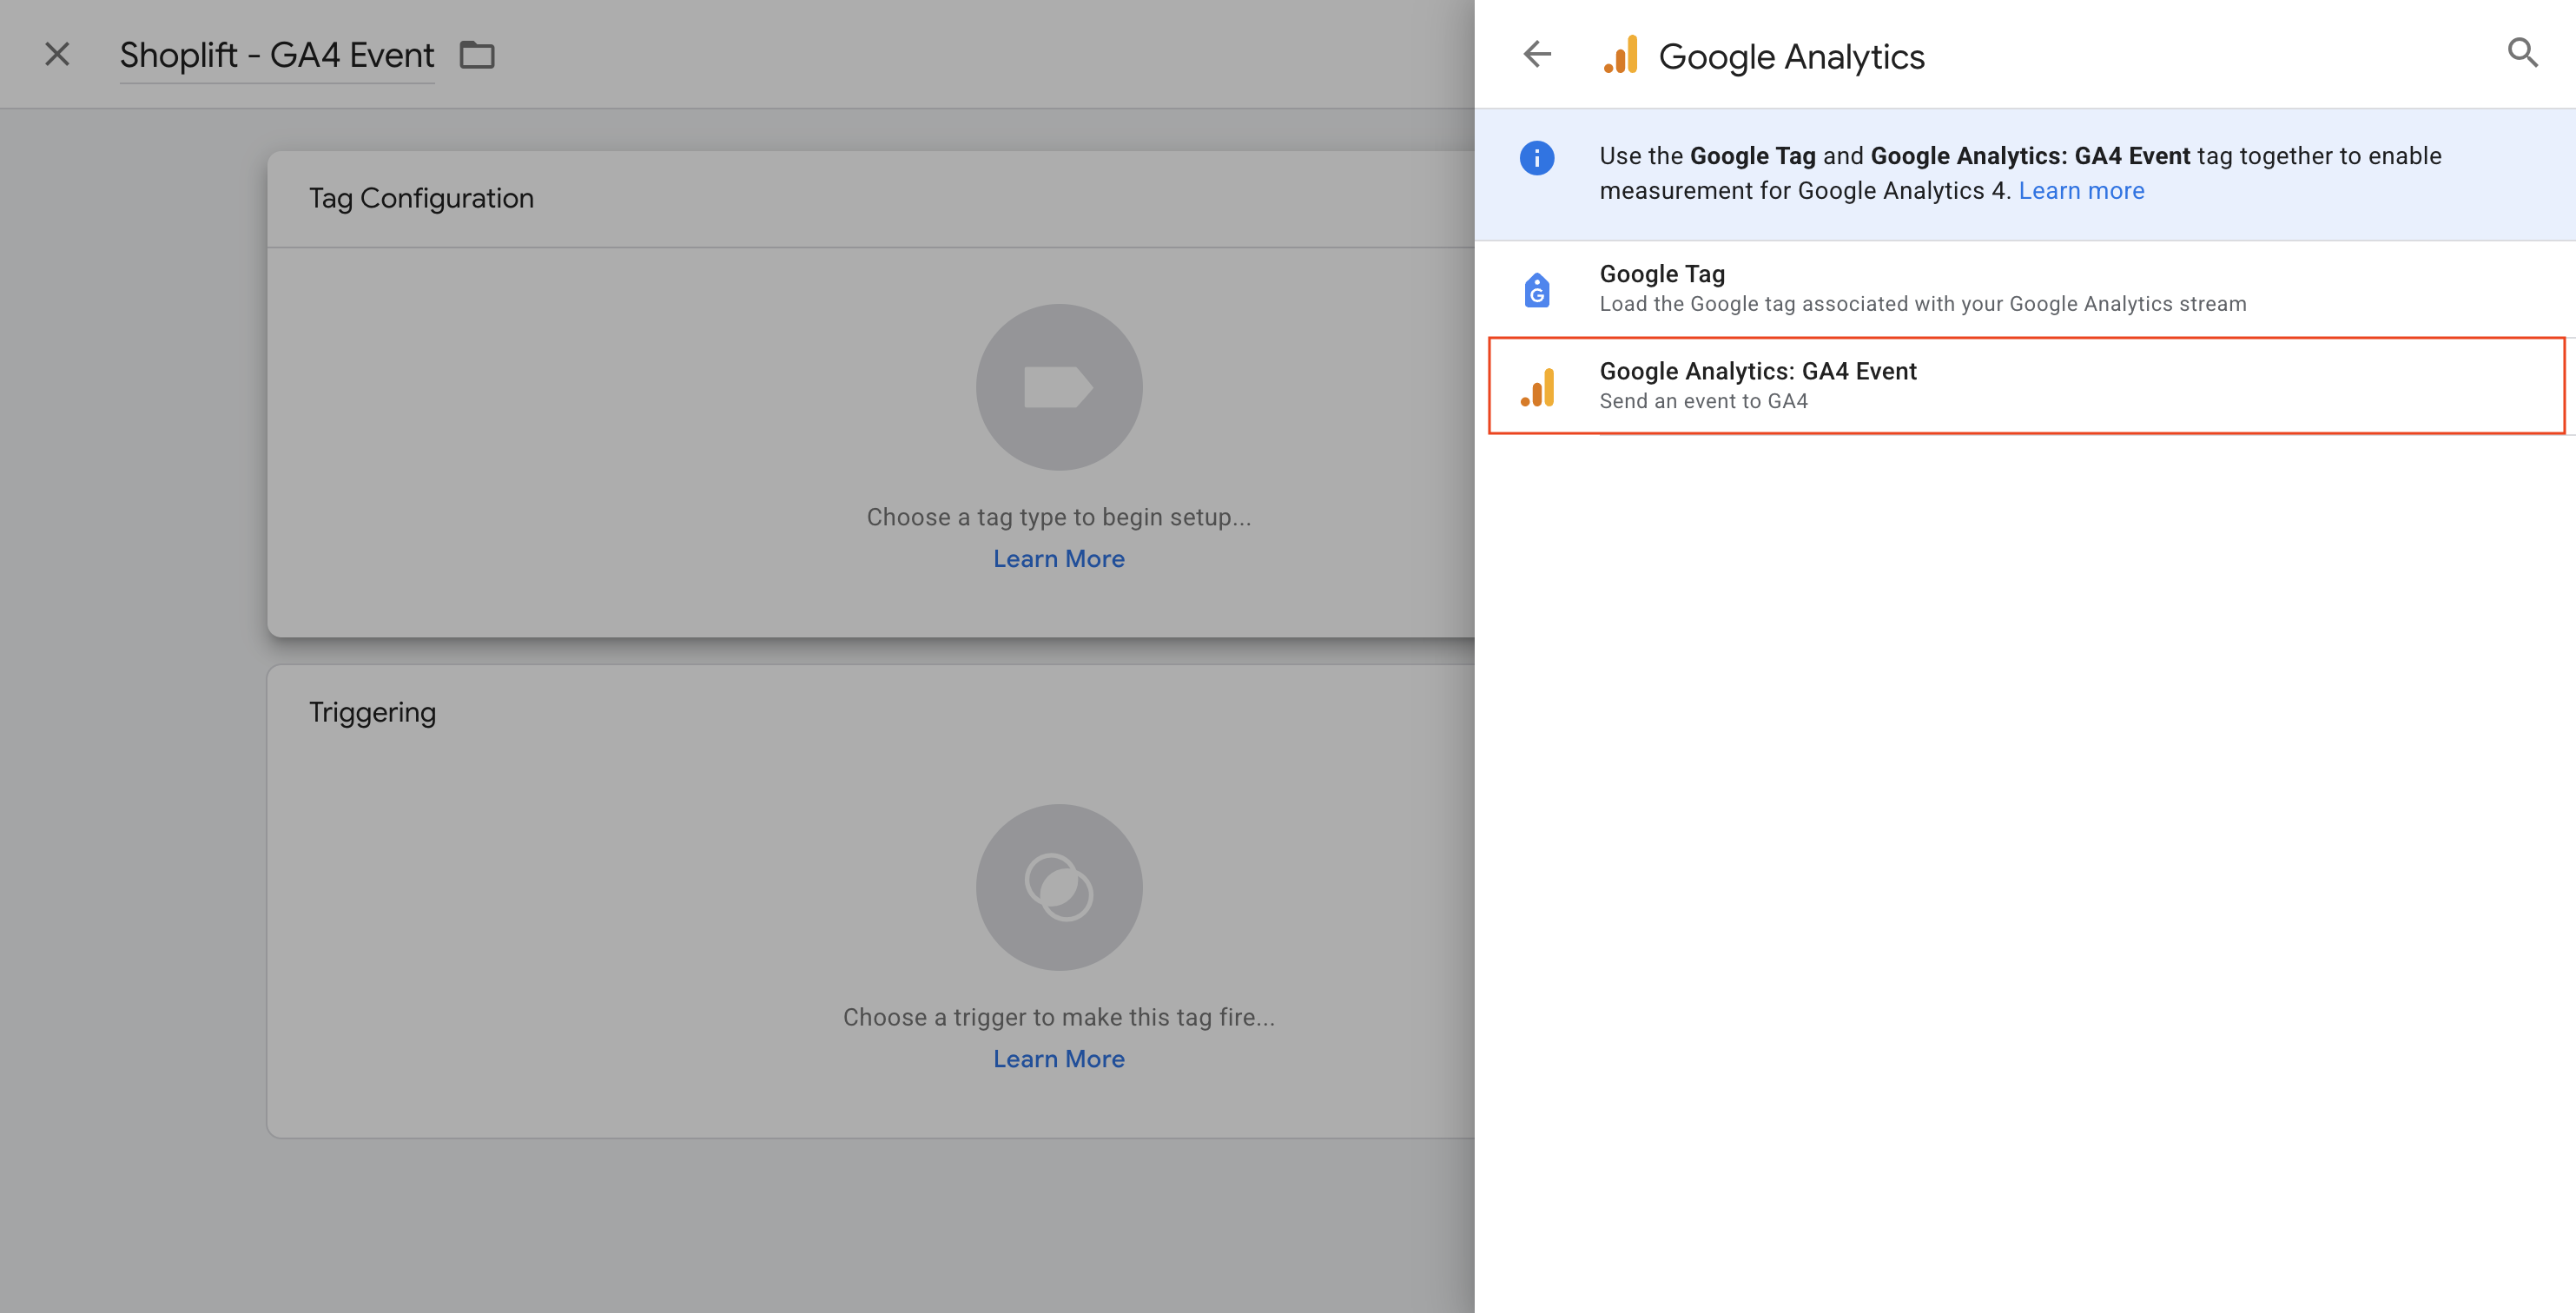This screenshot has height=1313, width=2576.
Task: Click the Google Tag icon
Action: point(1537,290)
